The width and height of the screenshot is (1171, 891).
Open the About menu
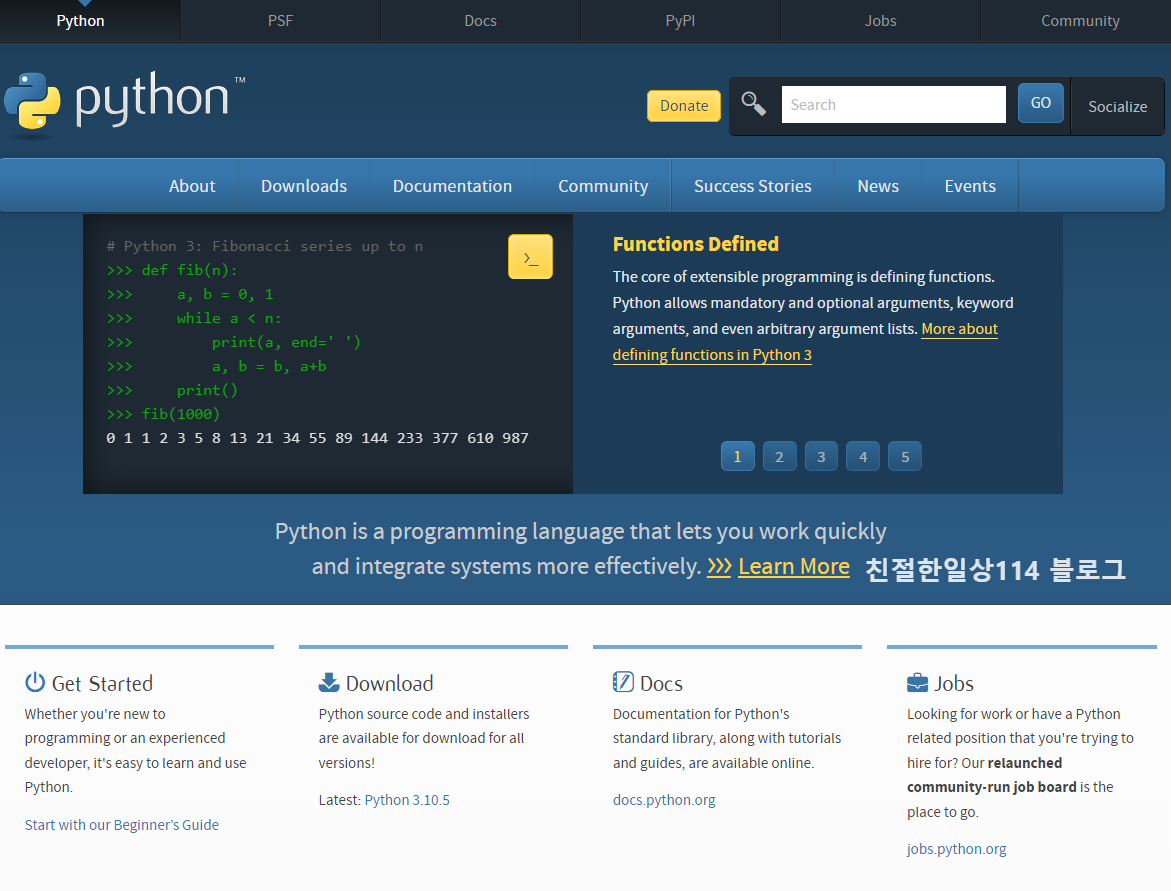click(x=192, y=186)
